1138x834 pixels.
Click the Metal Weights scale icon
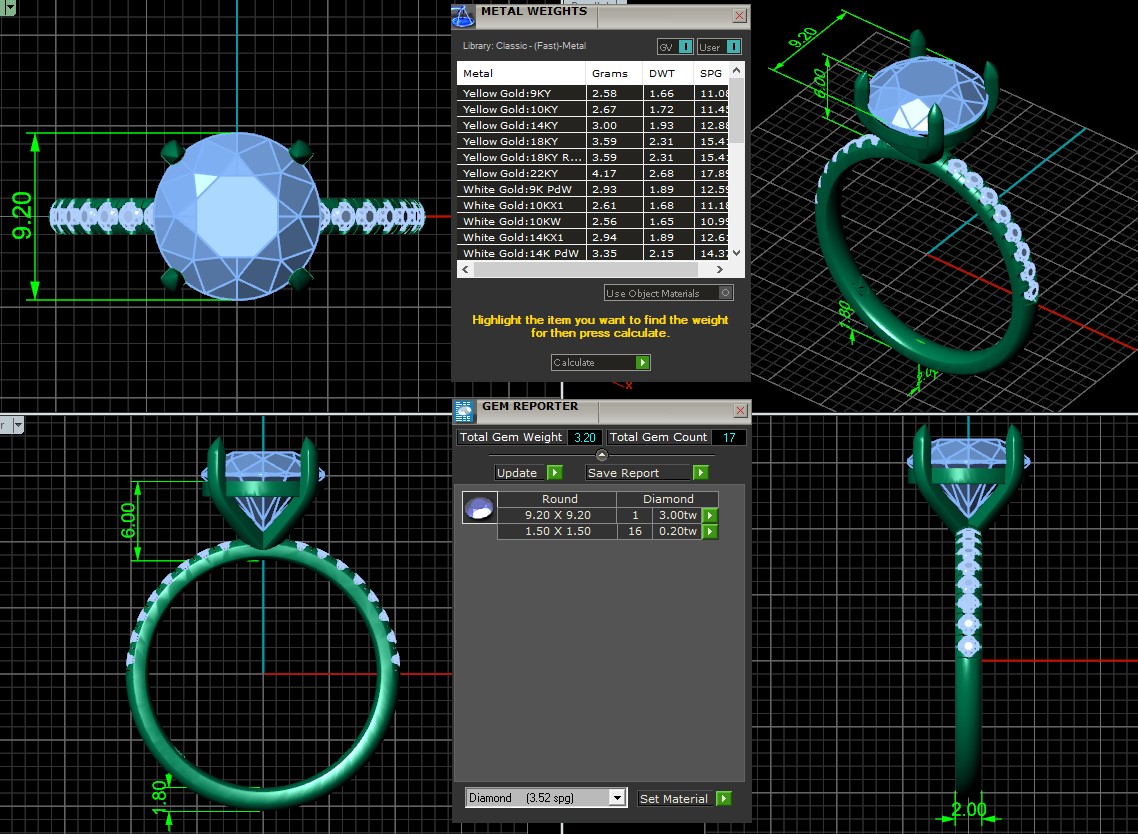pyautogui.click(x=463, y=16)
